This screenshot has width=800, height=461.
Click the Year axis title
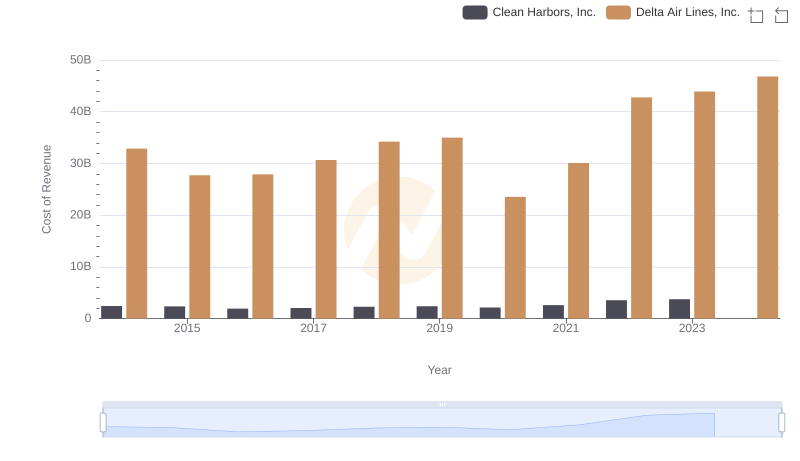tap(439, 370)
